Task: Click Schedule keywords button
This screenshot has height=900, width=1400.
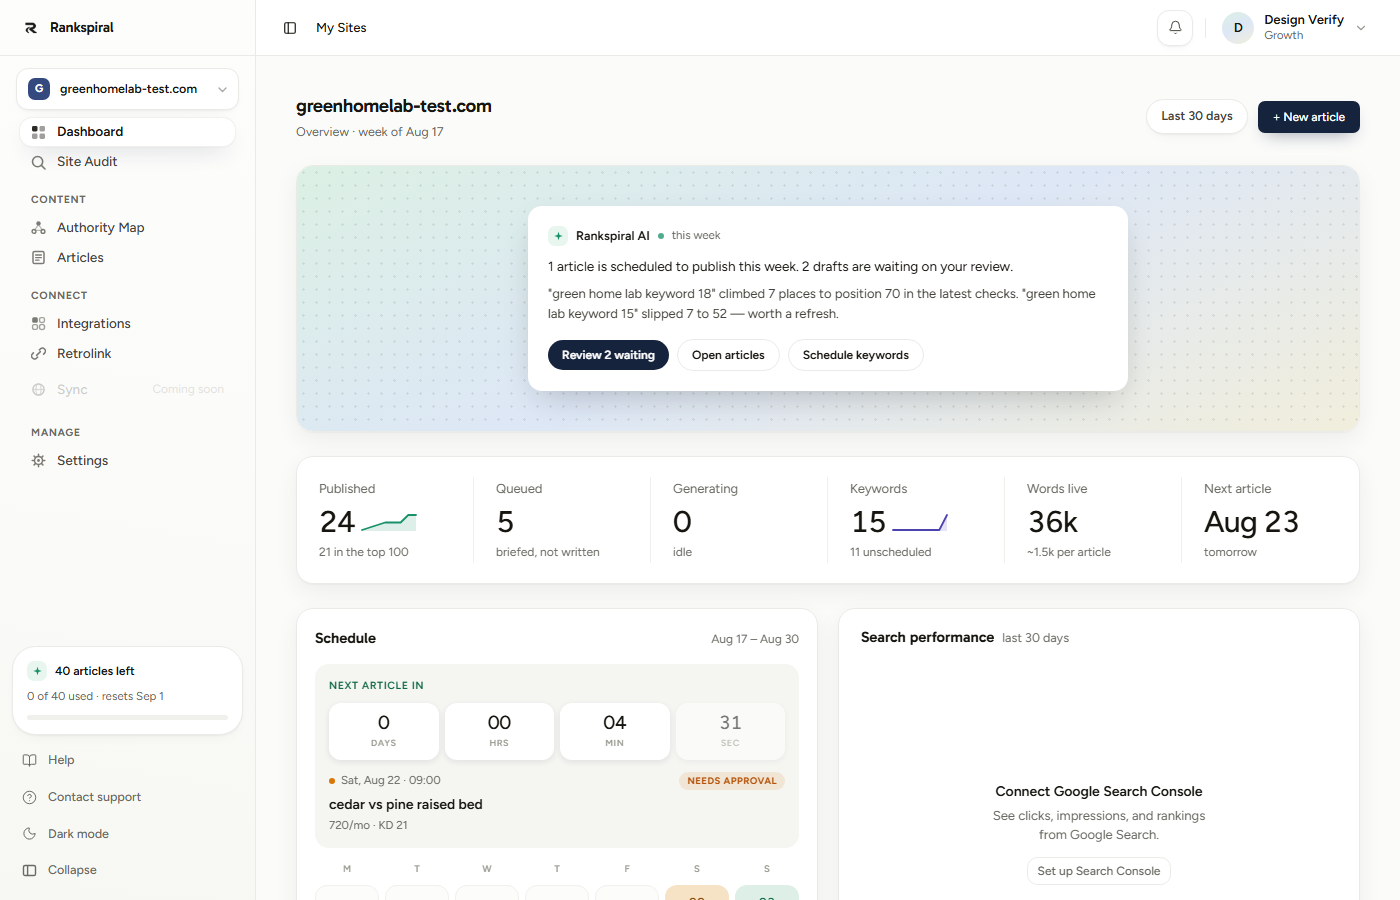Action: (855, 355)
